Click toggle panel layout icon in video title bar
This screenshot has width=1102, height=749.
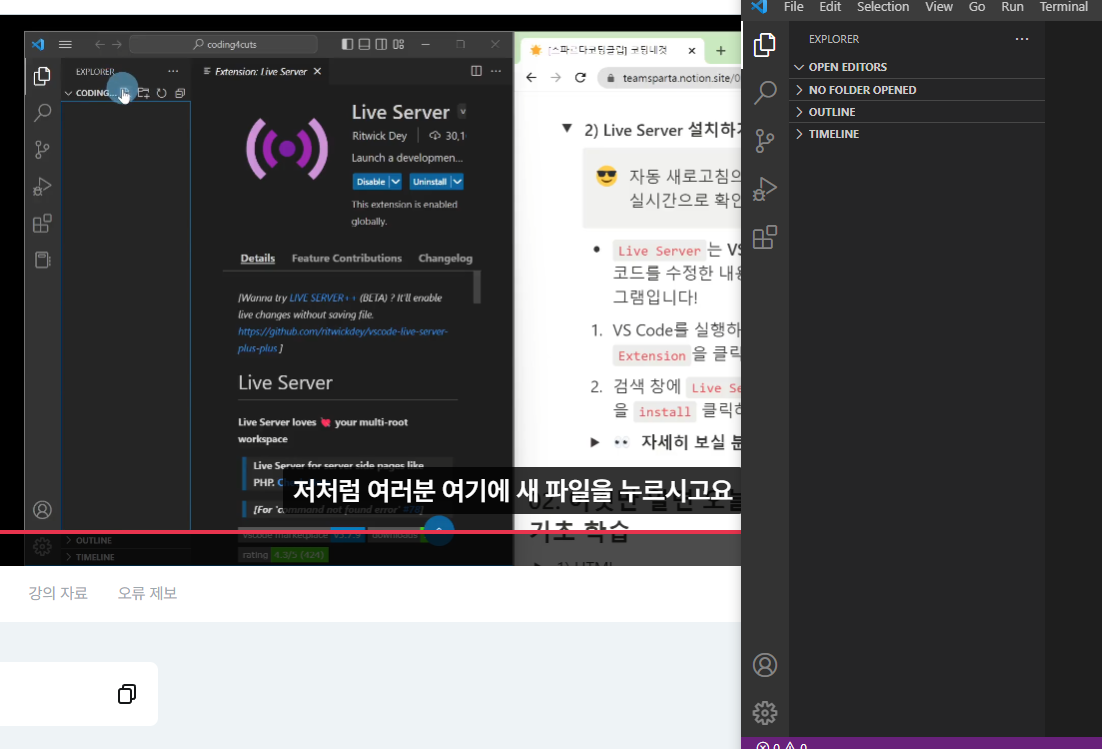pyautogui.click(x=364, y=44)
